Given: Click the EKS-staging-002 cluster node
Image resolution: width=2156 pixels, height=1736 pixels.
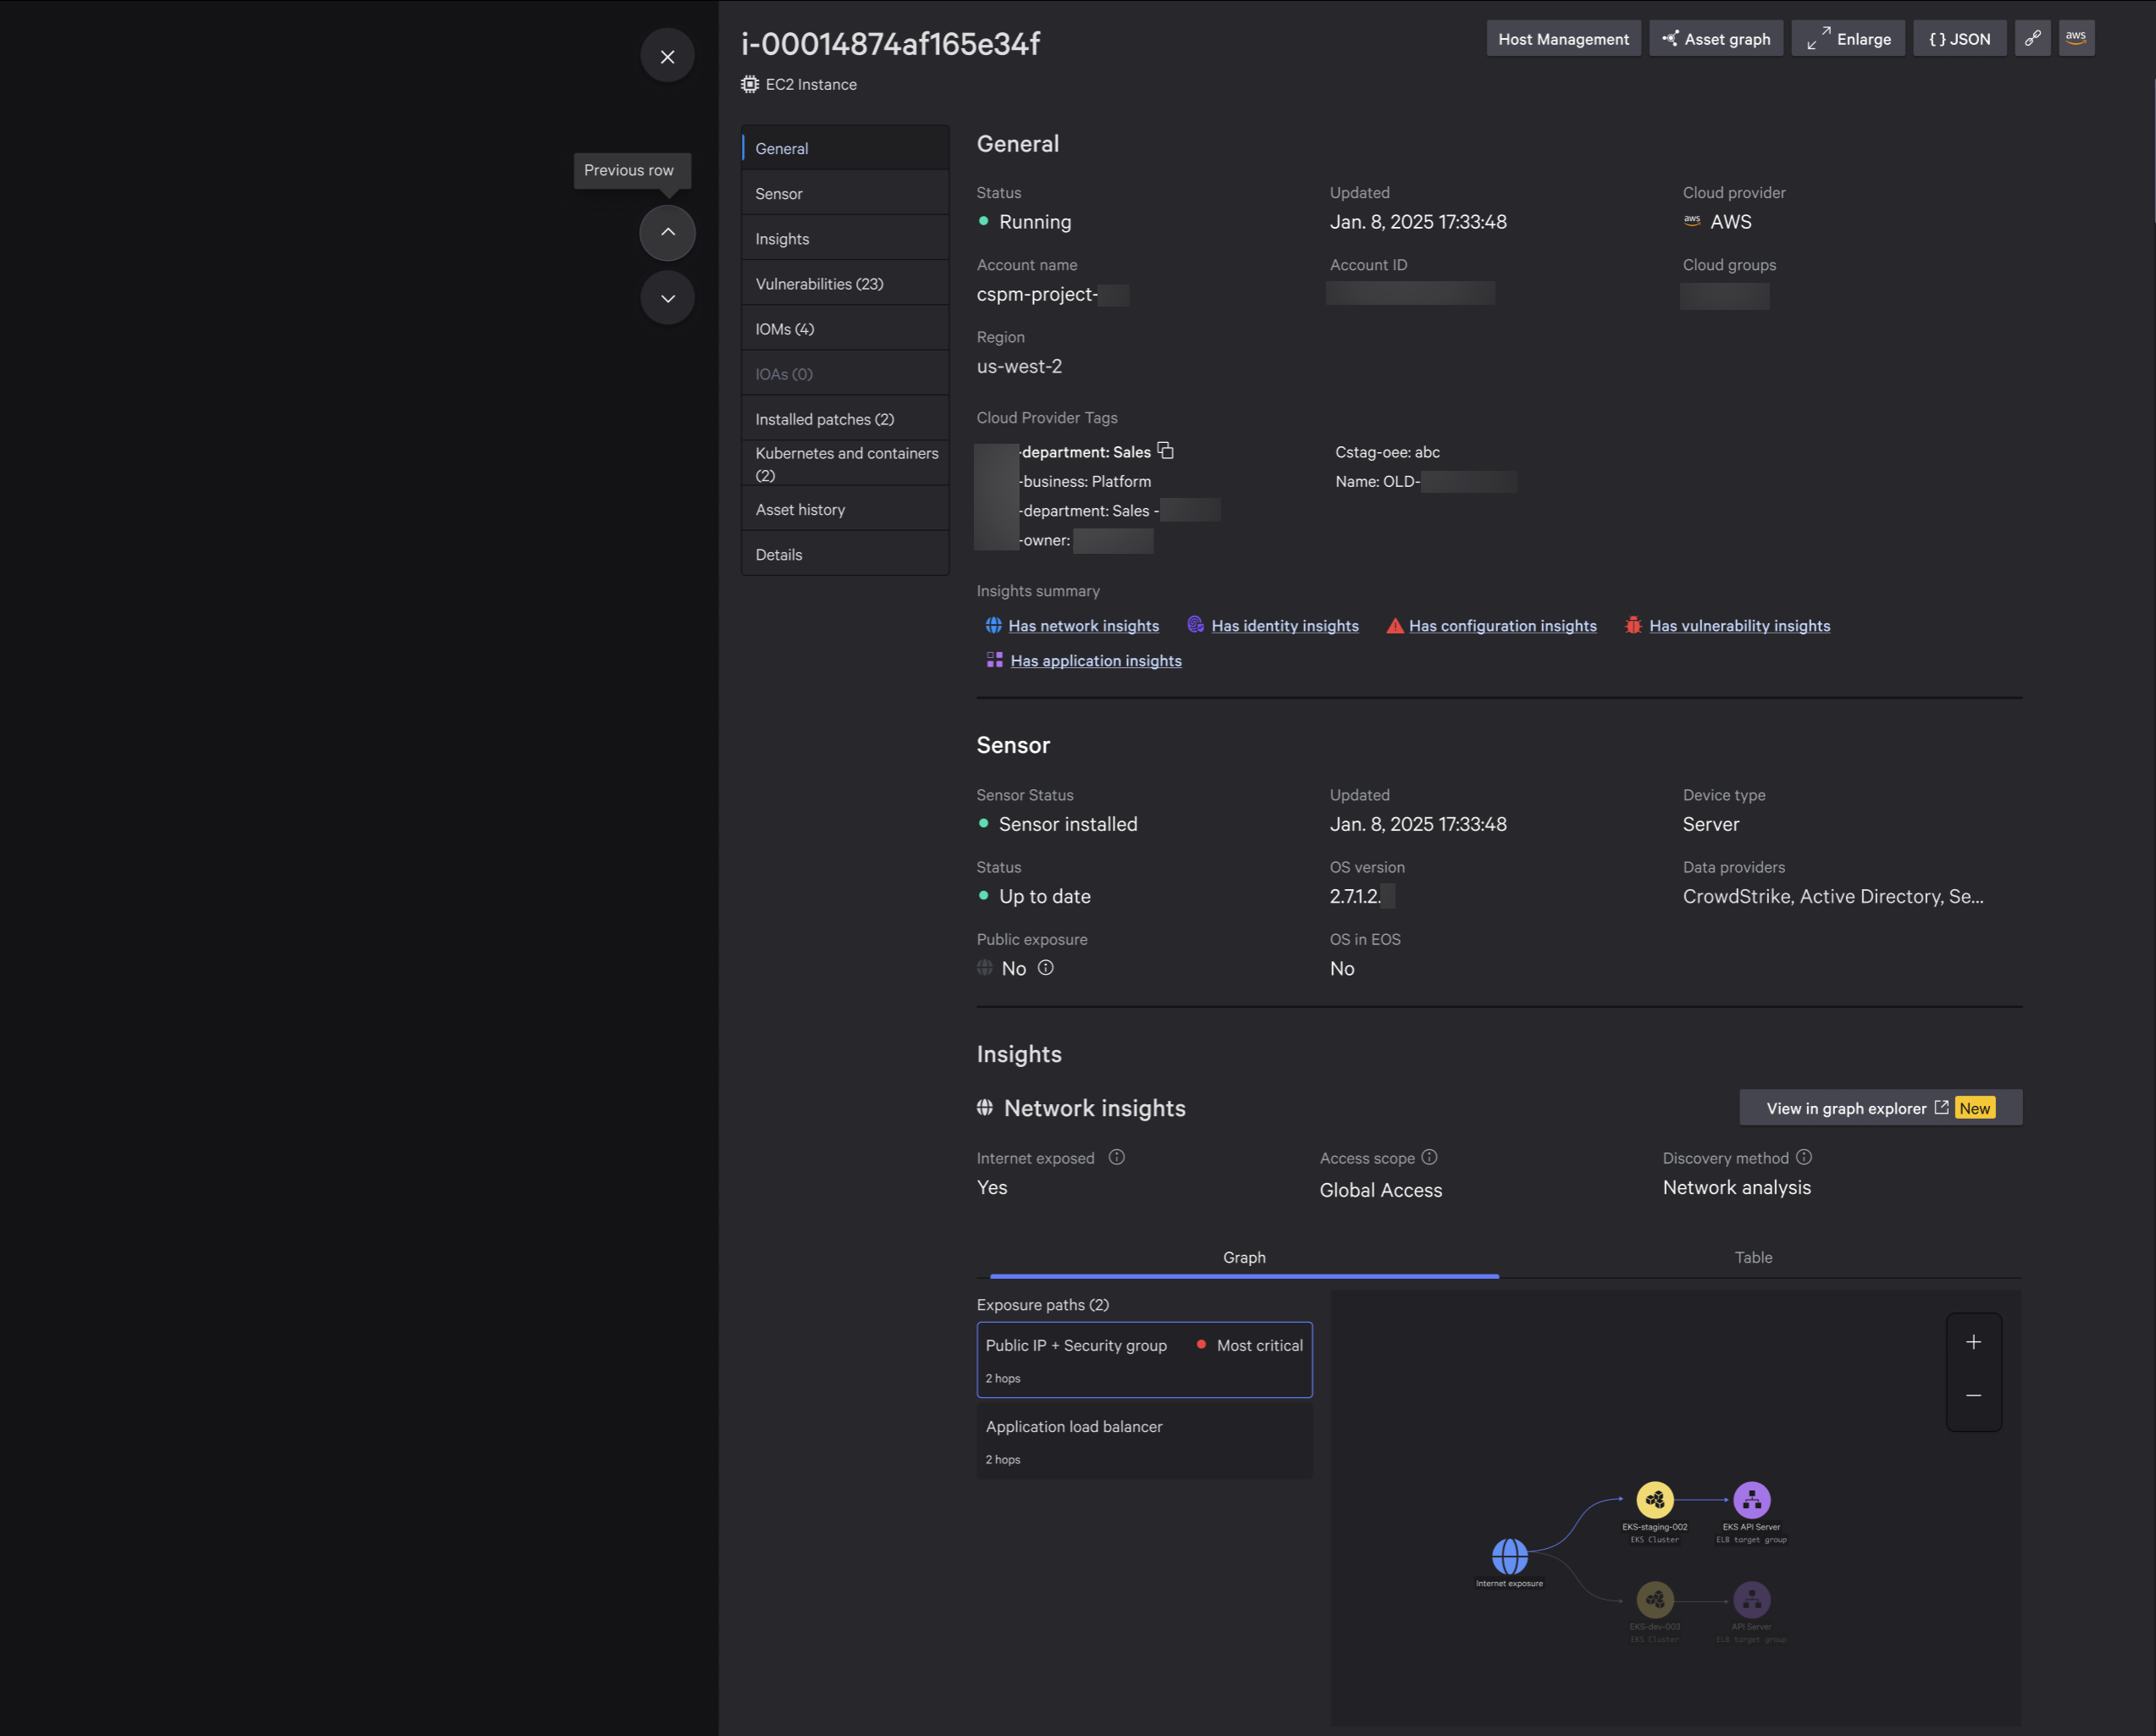Looking at the screenshot, I should [1654, 1499].
